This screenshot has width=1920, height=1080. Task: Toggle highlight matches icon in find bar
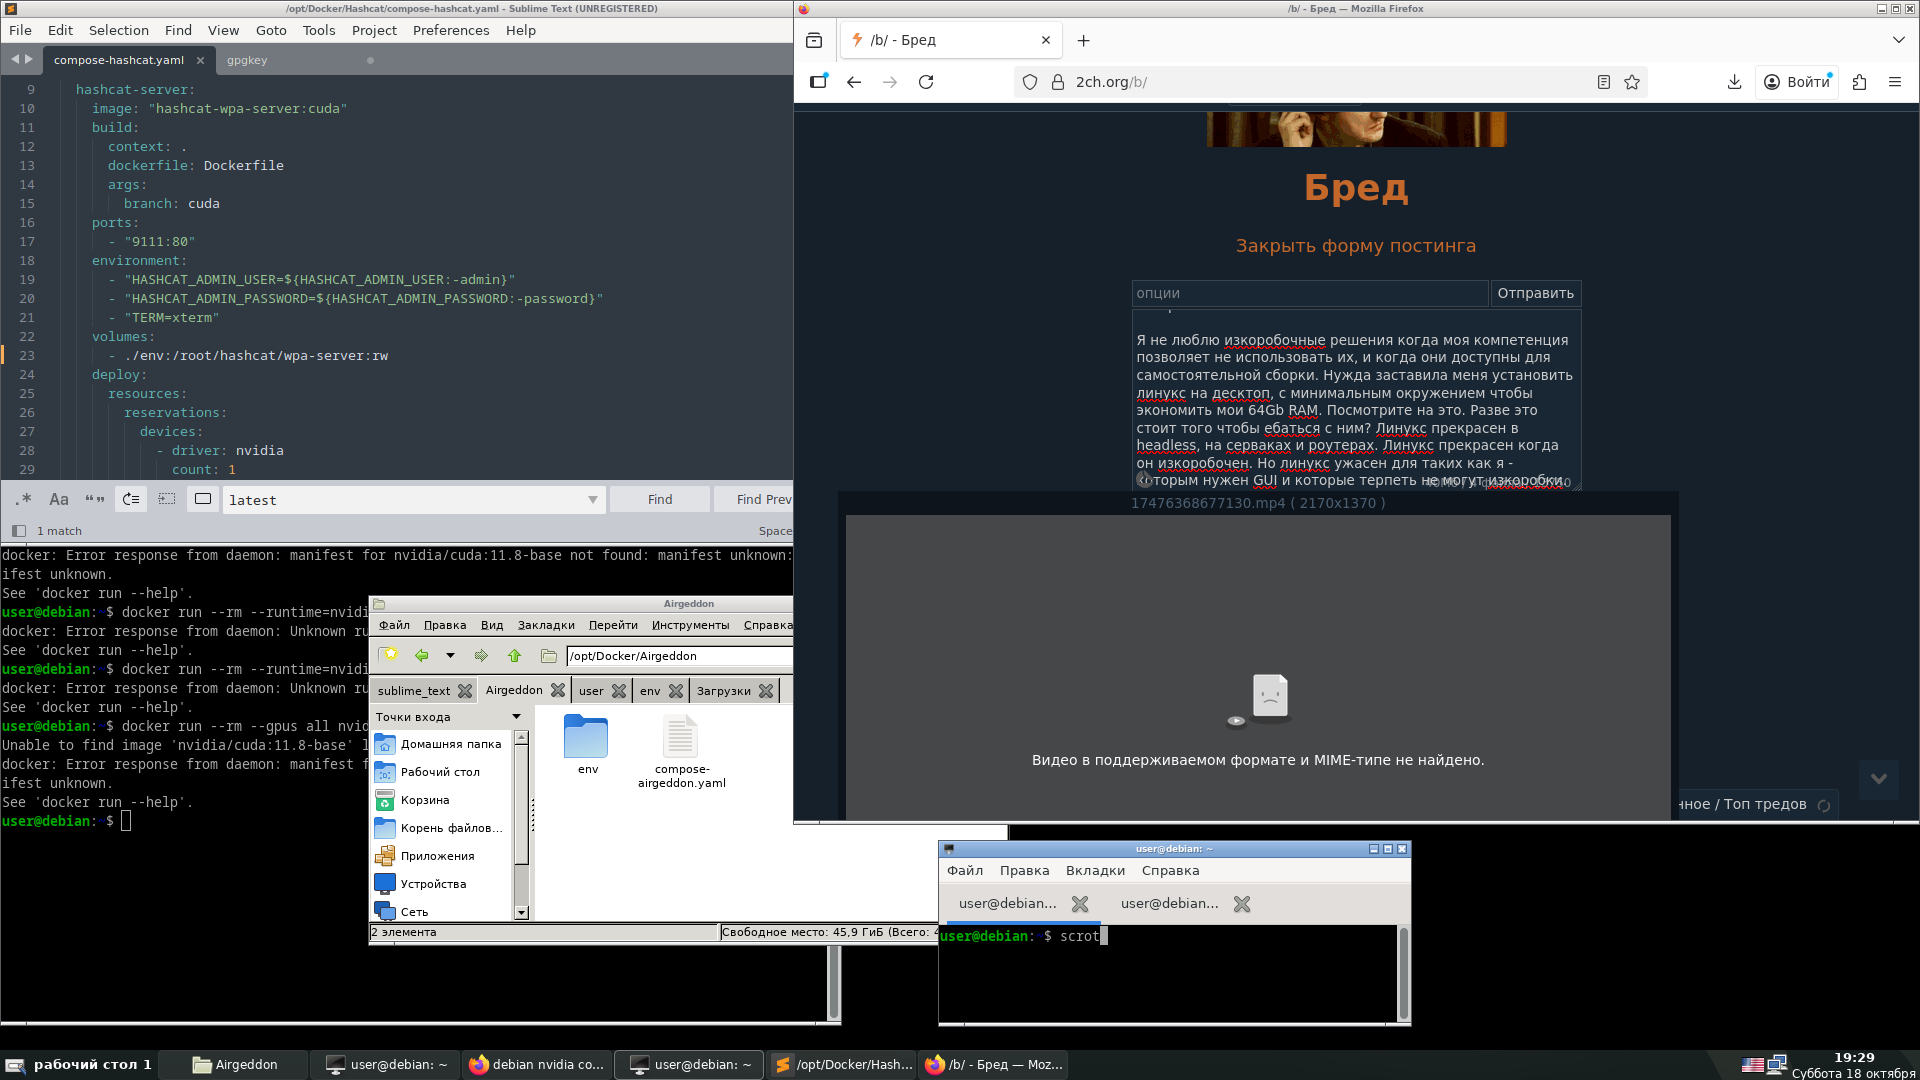203,499
